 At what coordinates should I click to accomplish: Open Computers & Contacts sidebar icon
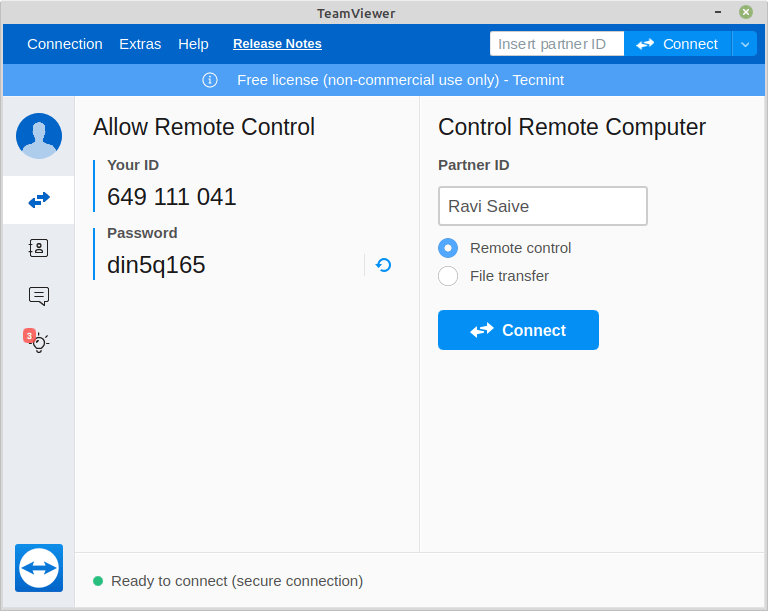click(x=38, y=248)
